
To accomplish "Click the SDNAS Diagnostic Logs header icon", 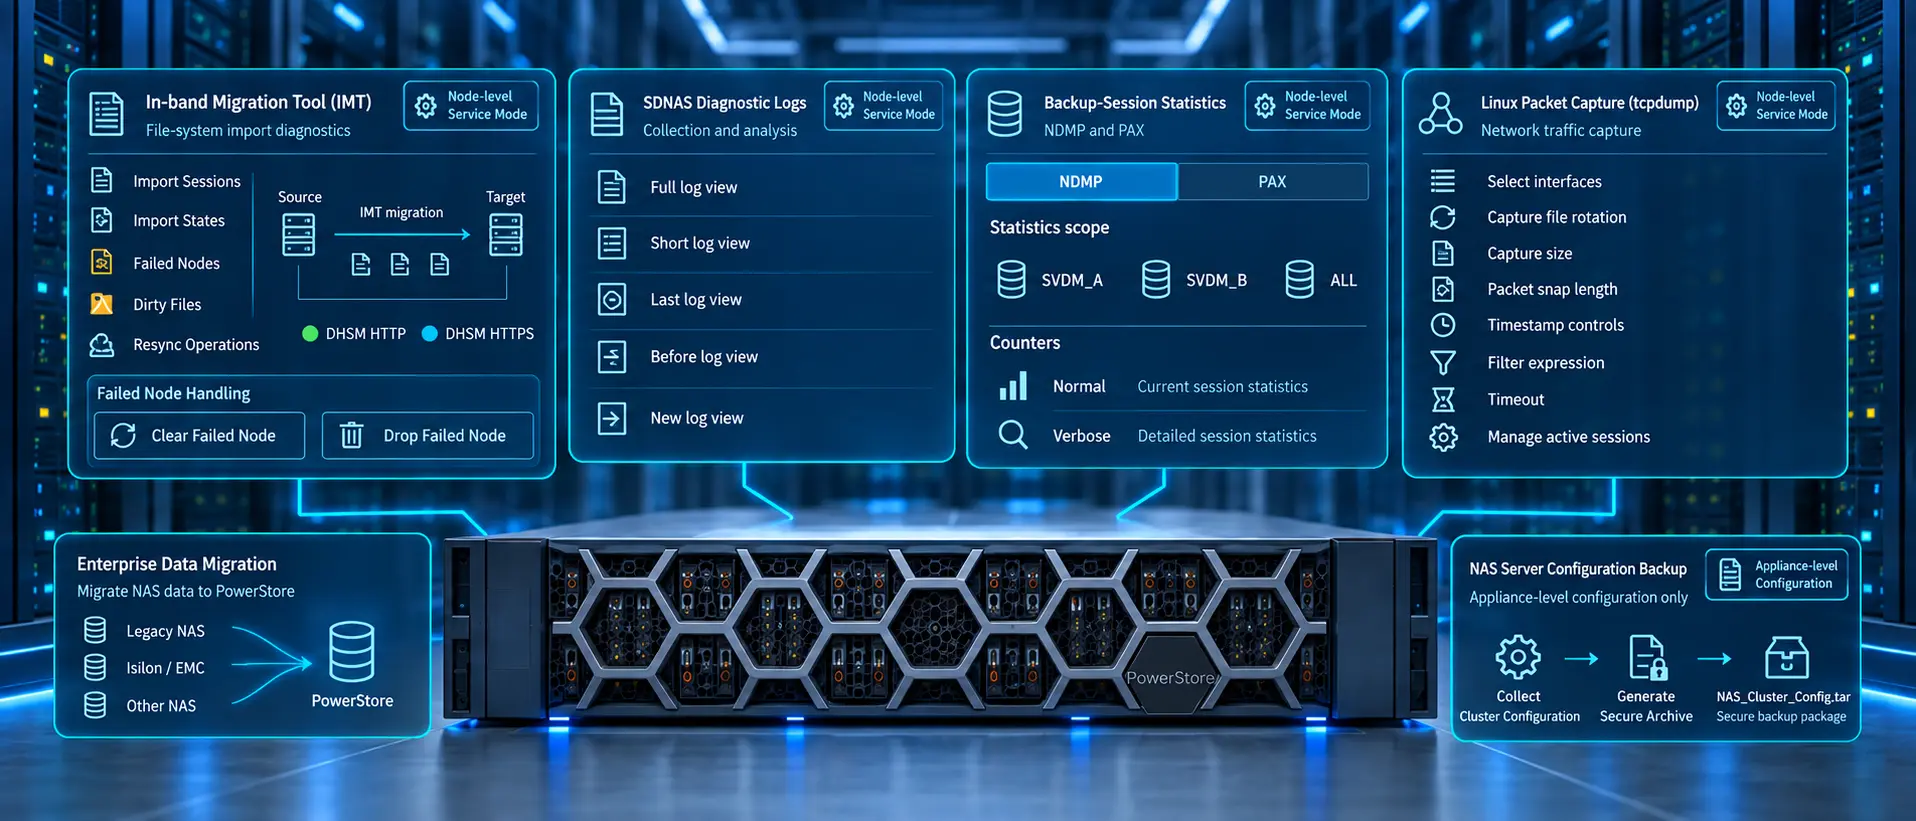I will [606, 115].
